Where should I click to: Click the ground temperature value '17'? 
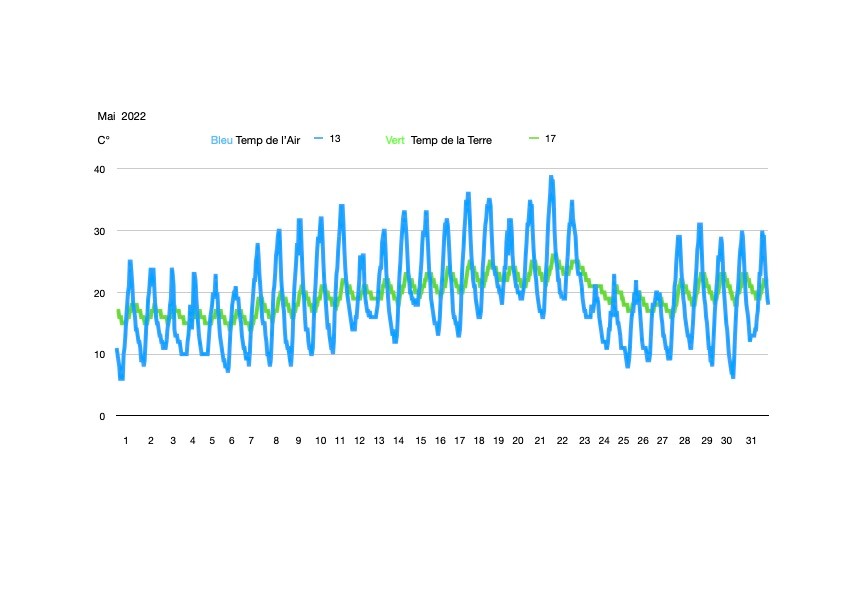pos(550,139)
